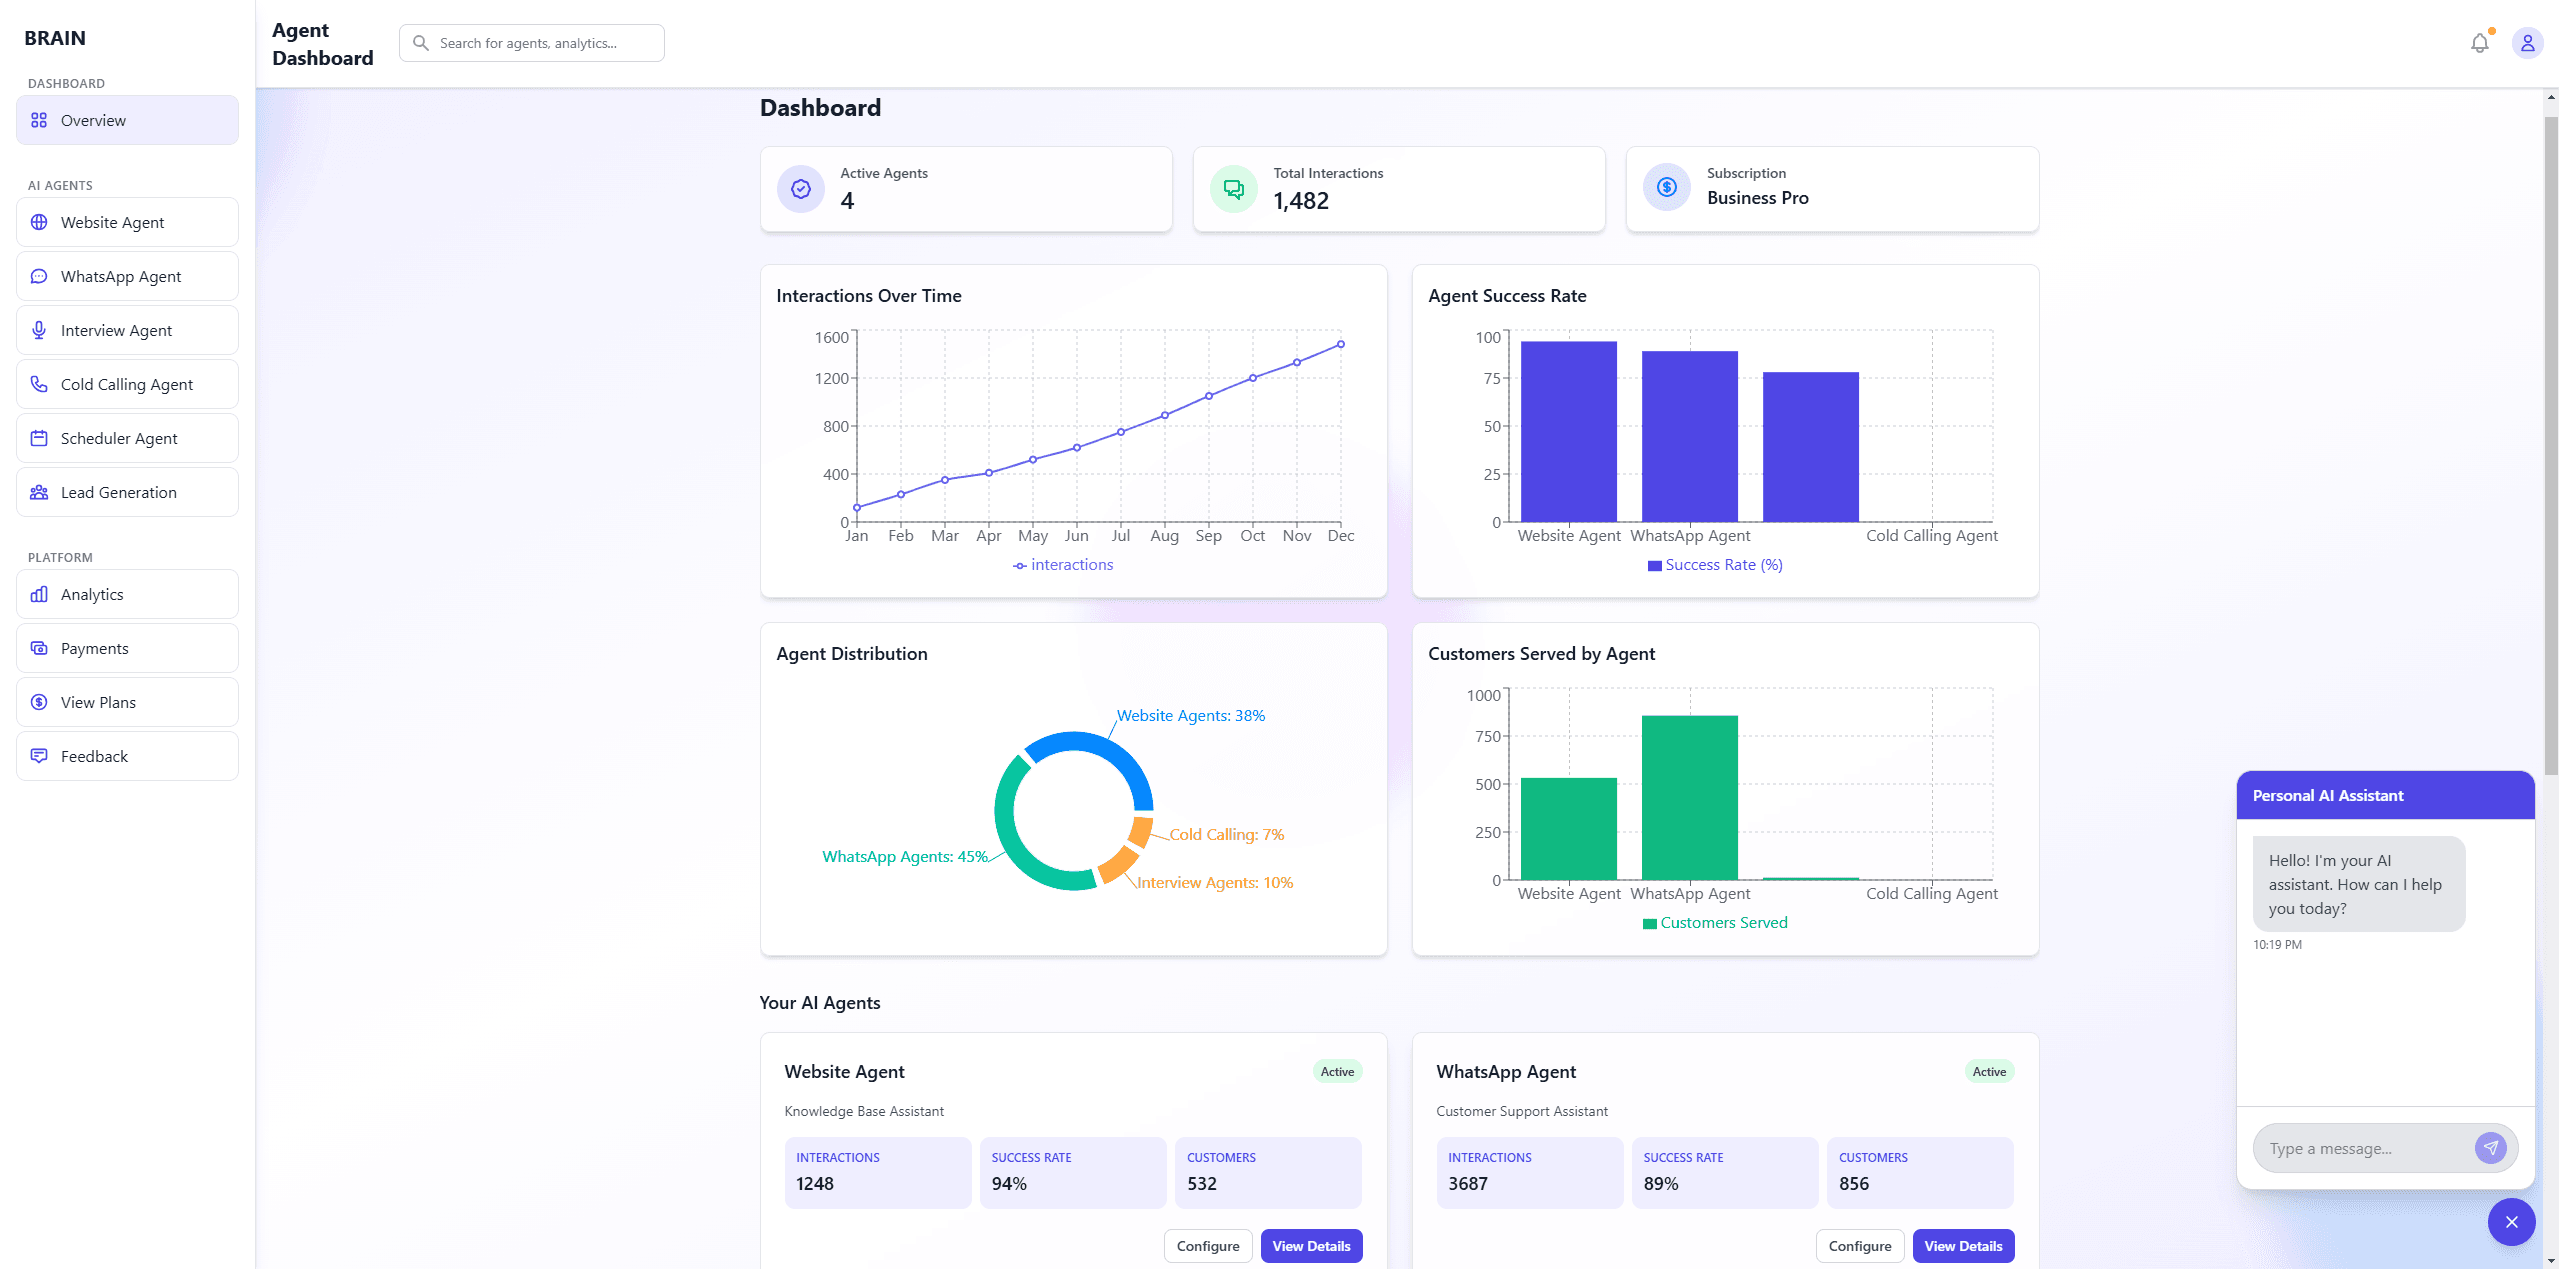Click Configure on the Website Agent card
This screenshot has width=2559, height=1269.
1207,1246
